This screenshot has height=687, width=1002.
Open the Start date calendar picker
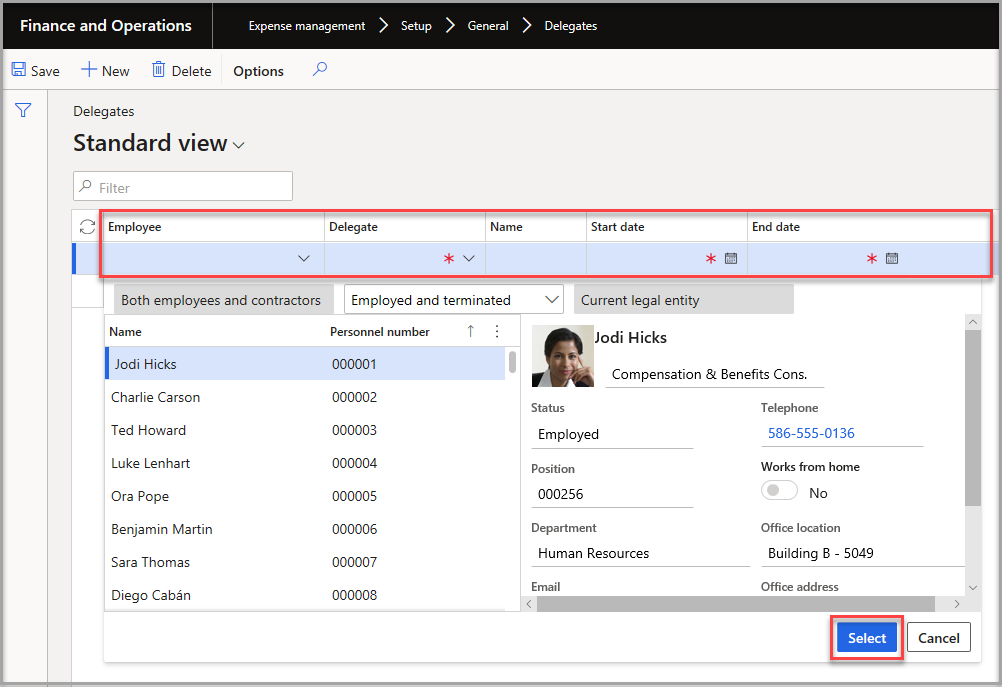click(731, 258)
